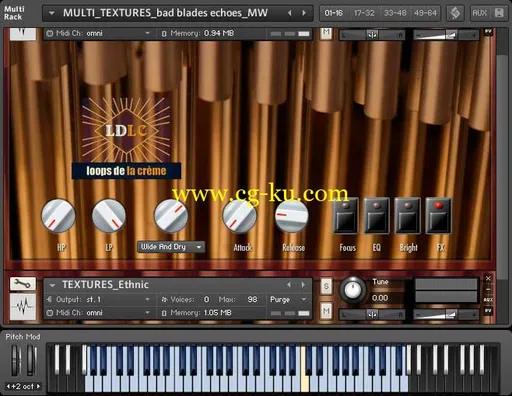Toggle the AUX icon on TEXTURES_Ethnic header
512x396 pixels.
pyautogui.click(x=488, y=300)
